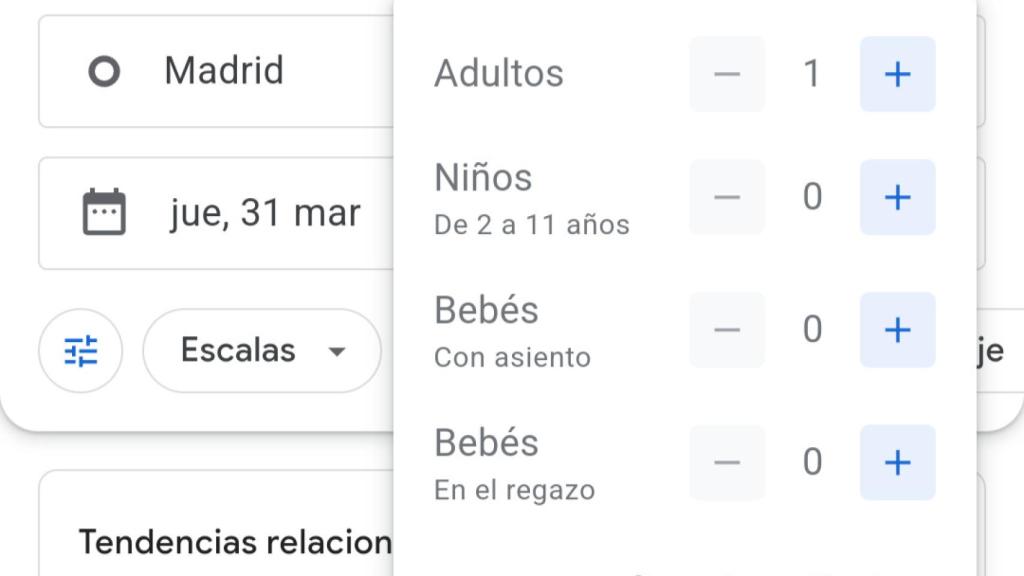Select the Niños De 2 a 11 años label
The width and height of the screenshot is (1024, 576).
click(532, 199)
